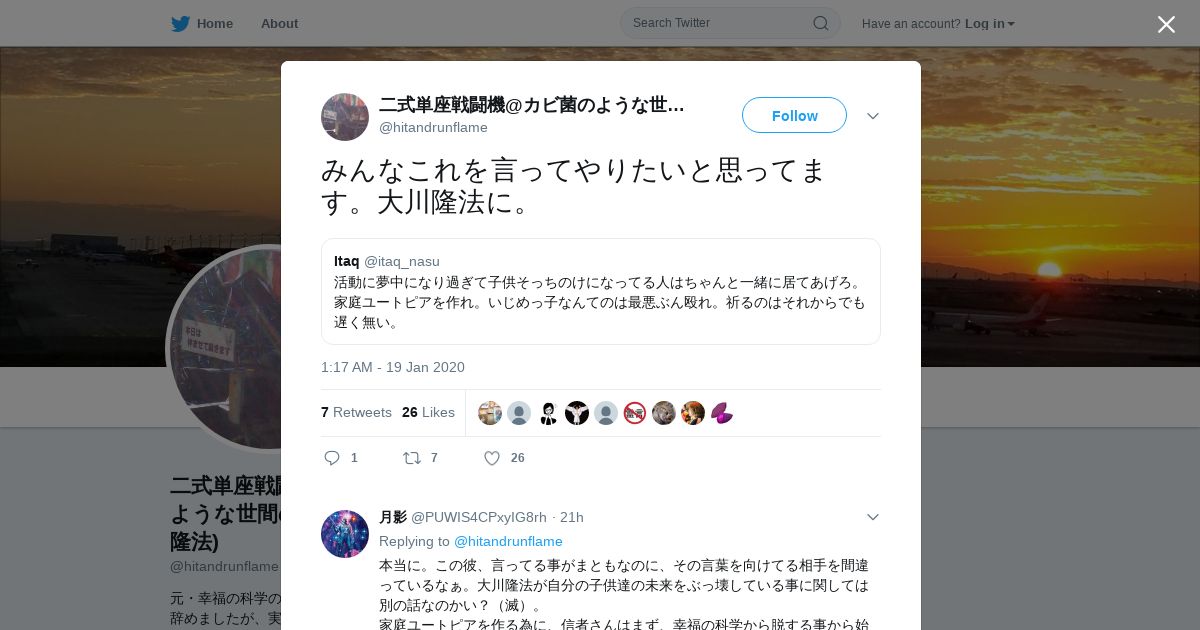Follow @hitandrunflame with the Follow button

[x=794, y=115]
